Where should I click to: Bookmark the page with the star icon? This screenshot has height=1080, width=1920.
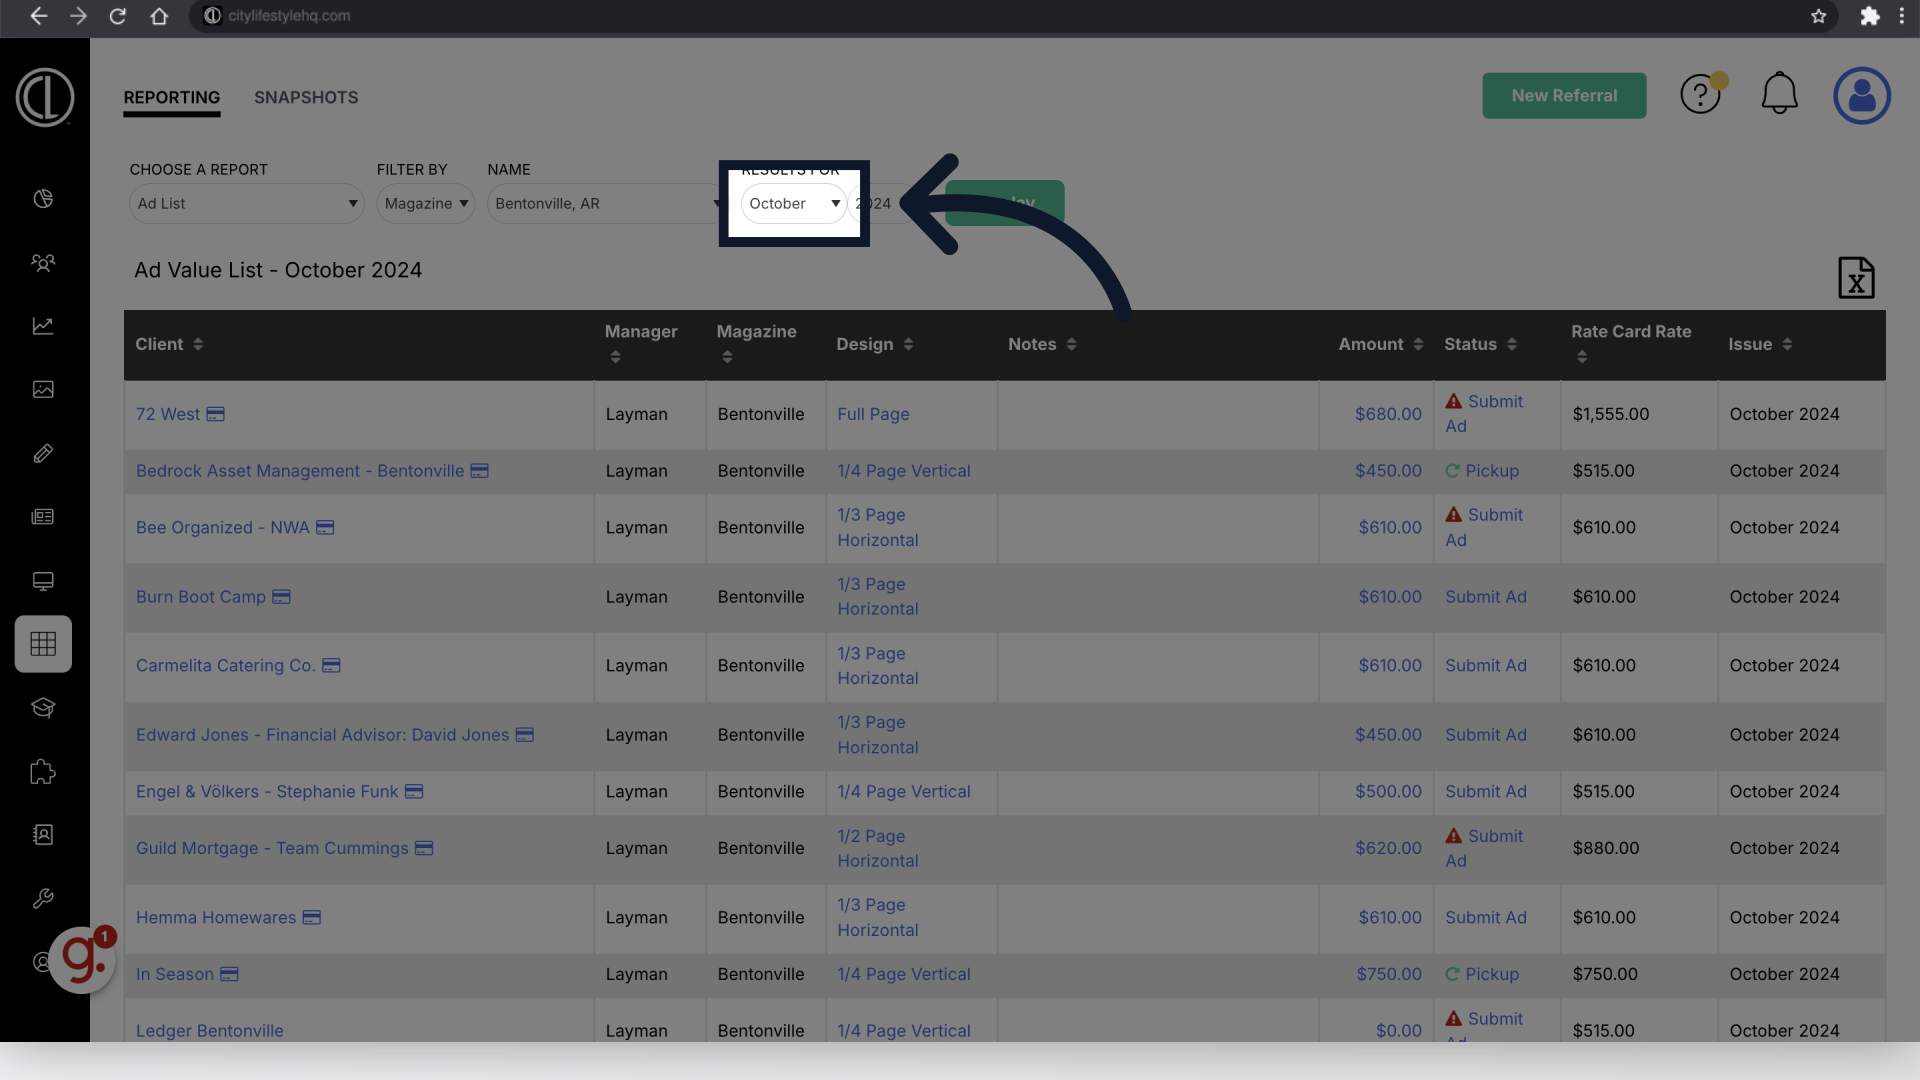click(1819, 16)
